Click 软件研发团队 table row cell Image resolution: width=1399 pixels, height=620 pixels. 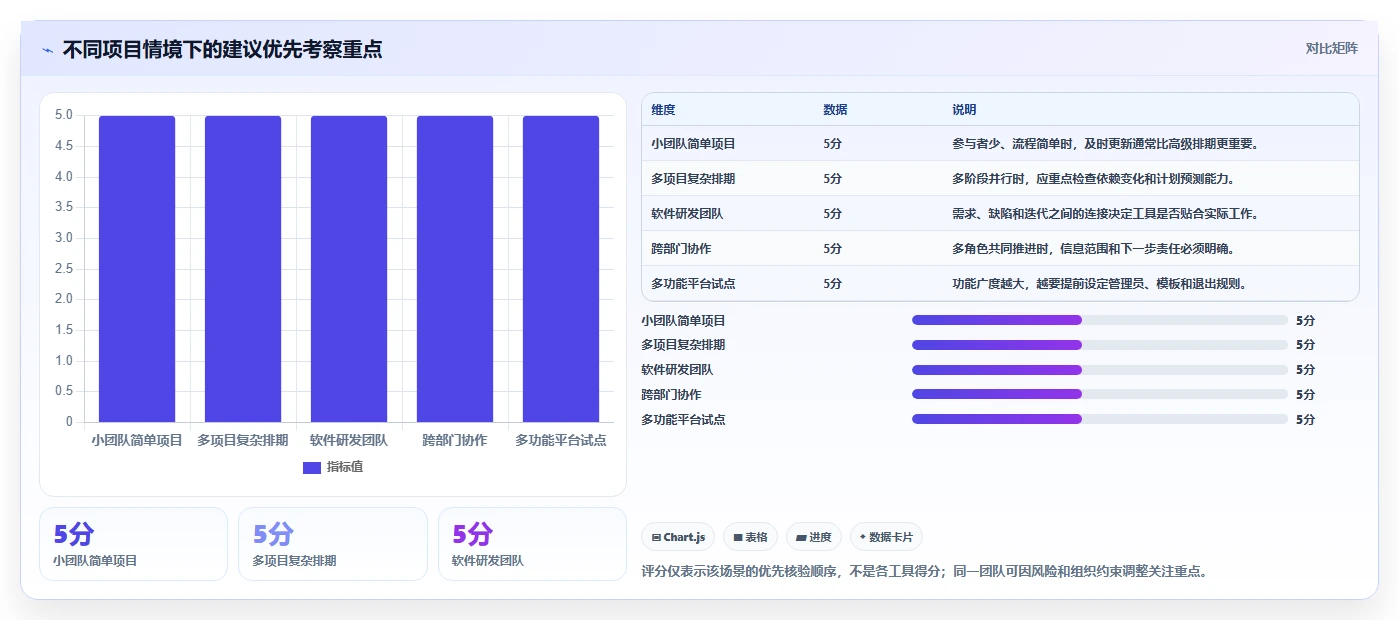tap(687, 214)
